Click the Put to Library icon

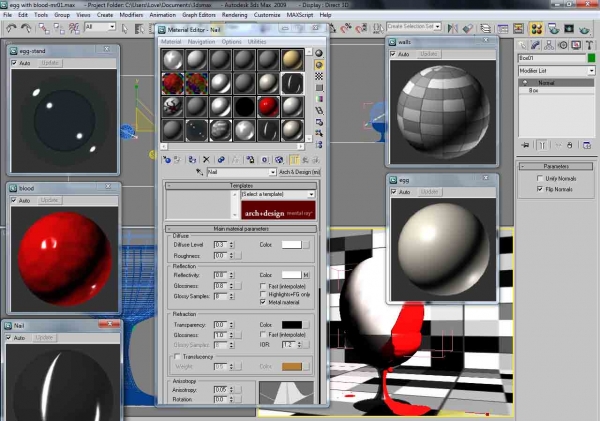(x=250, y=160)
